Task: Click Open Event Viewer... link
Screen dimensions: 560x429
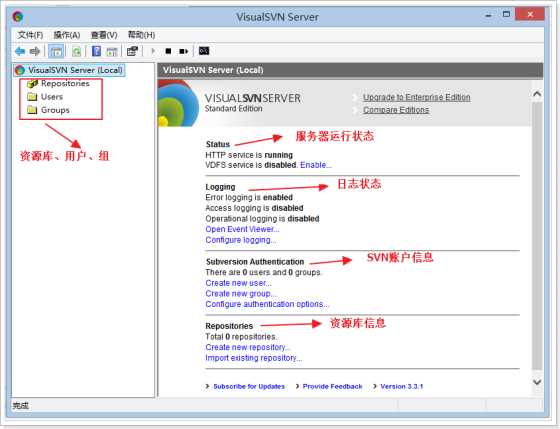Action: [x=242, y=229]
